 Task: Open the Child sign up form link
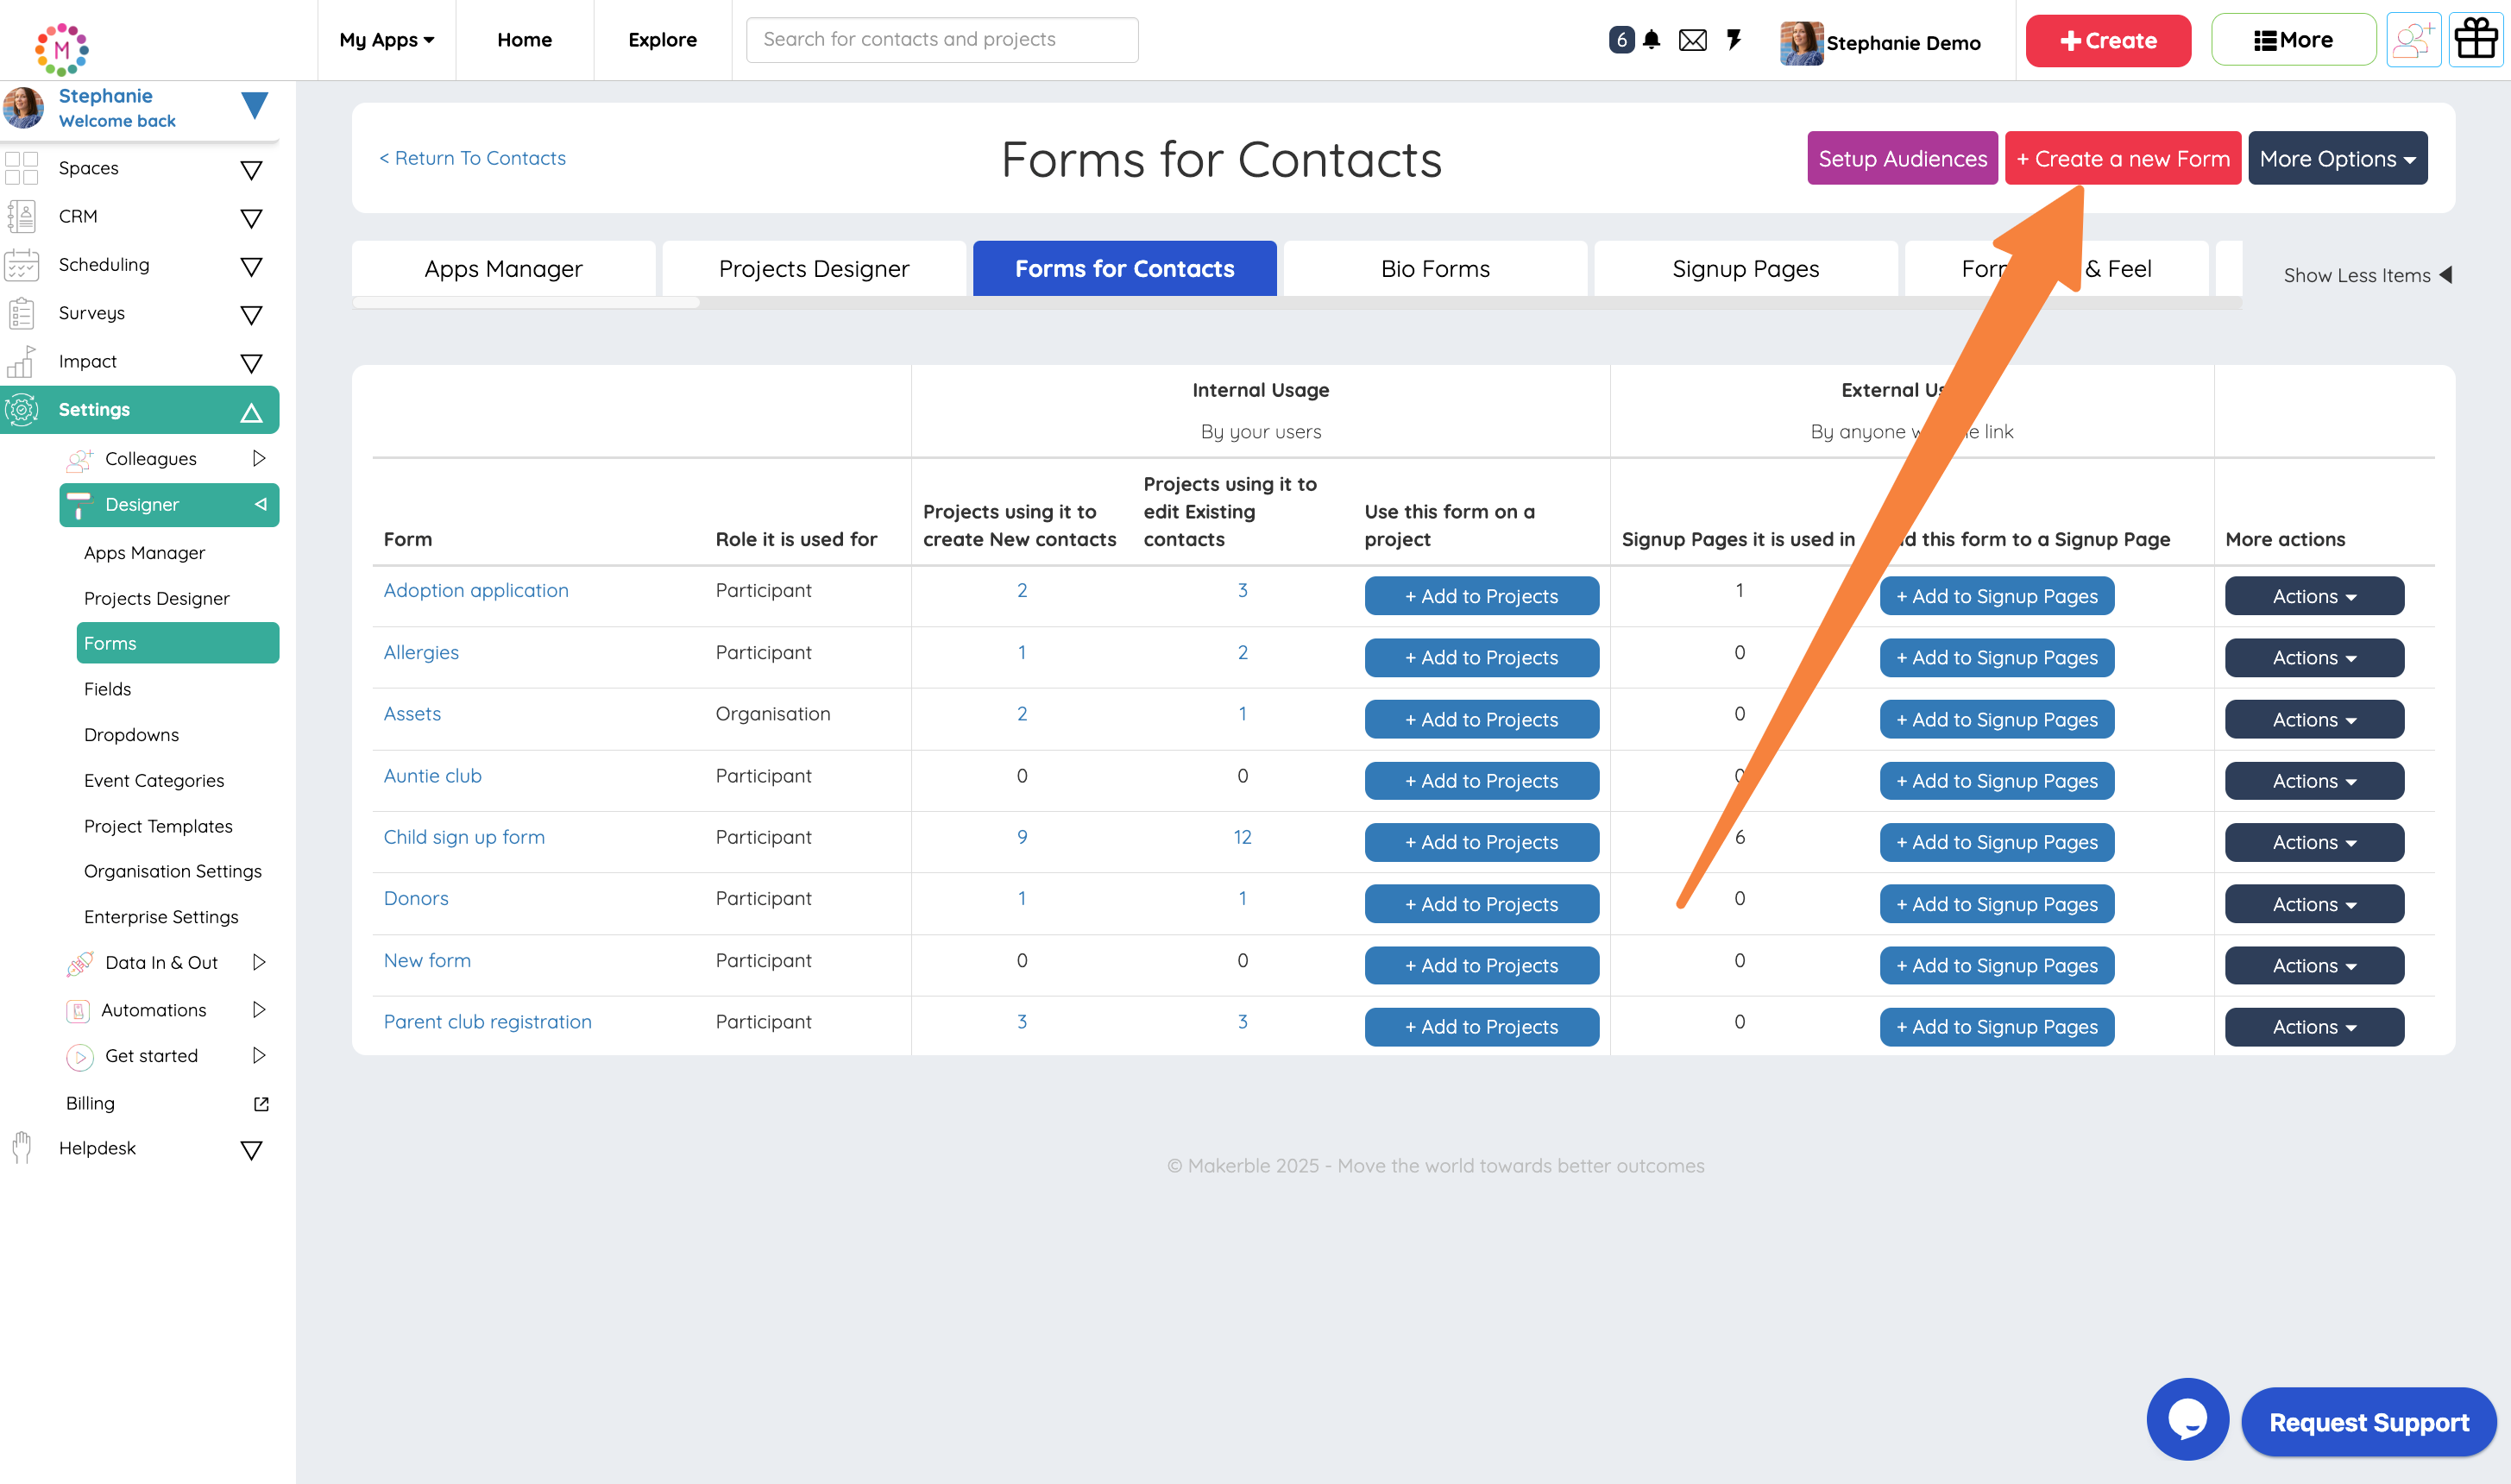point(464,837)
